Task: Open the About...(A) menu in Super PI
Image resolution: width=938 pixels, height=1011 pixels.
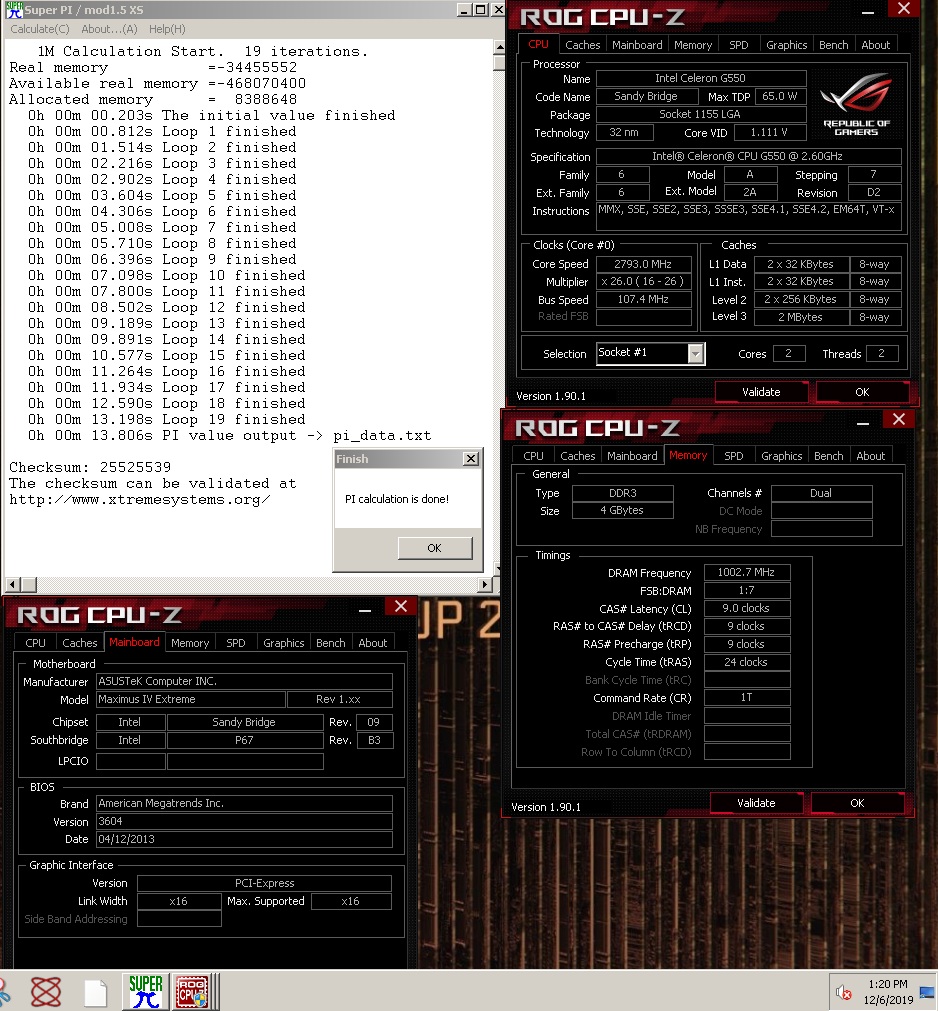Action: point(109,29)
